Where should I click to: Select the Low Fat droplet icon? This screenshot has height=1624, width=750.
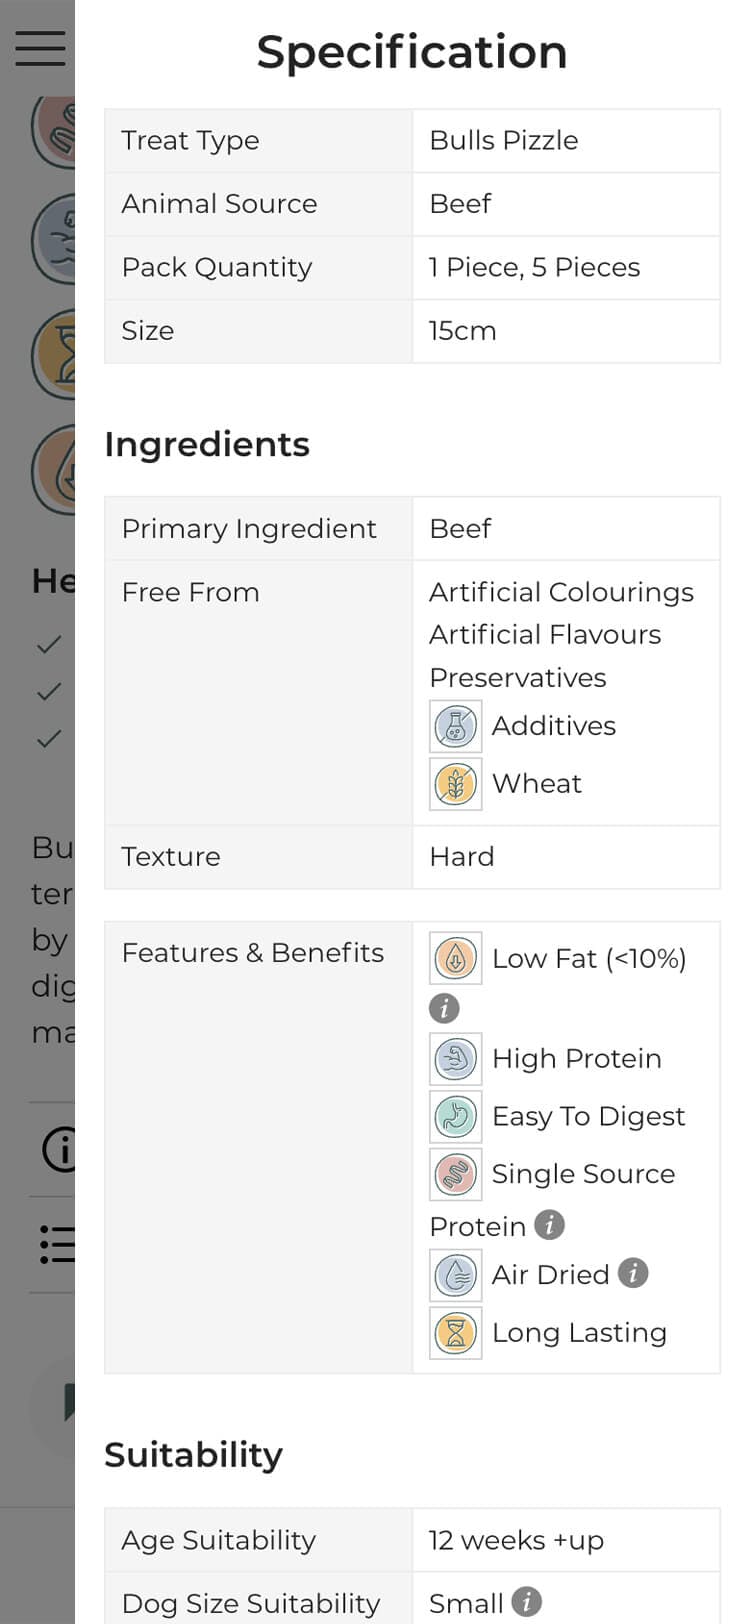(455, 958)
